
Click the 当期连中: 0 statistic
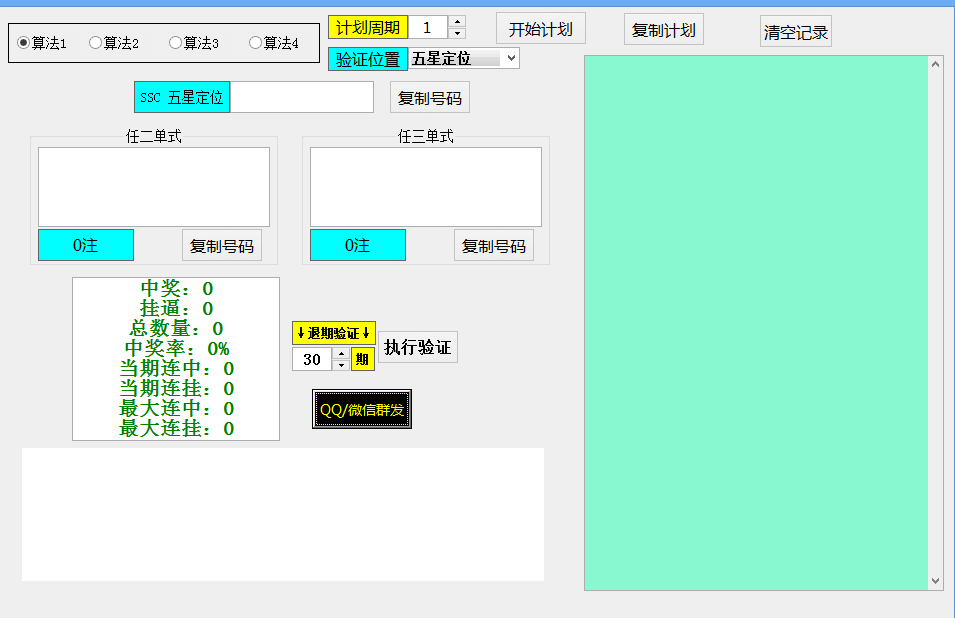click(177, 368)
